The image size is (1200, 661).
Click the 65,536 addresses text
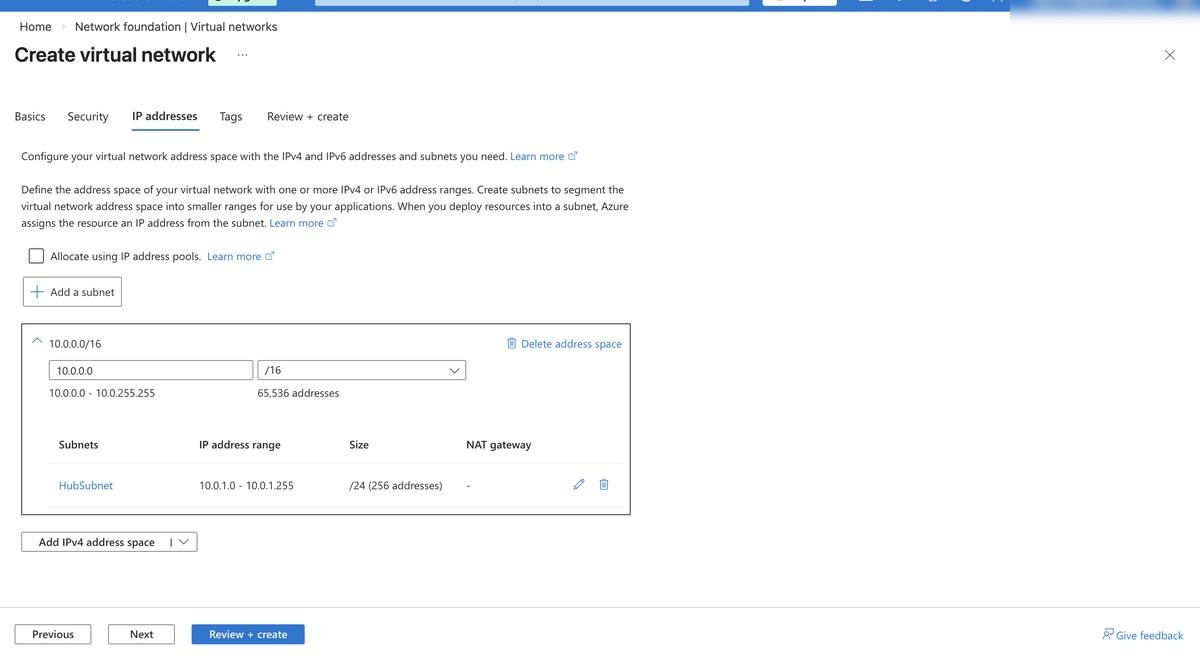(x=298, y=393)
